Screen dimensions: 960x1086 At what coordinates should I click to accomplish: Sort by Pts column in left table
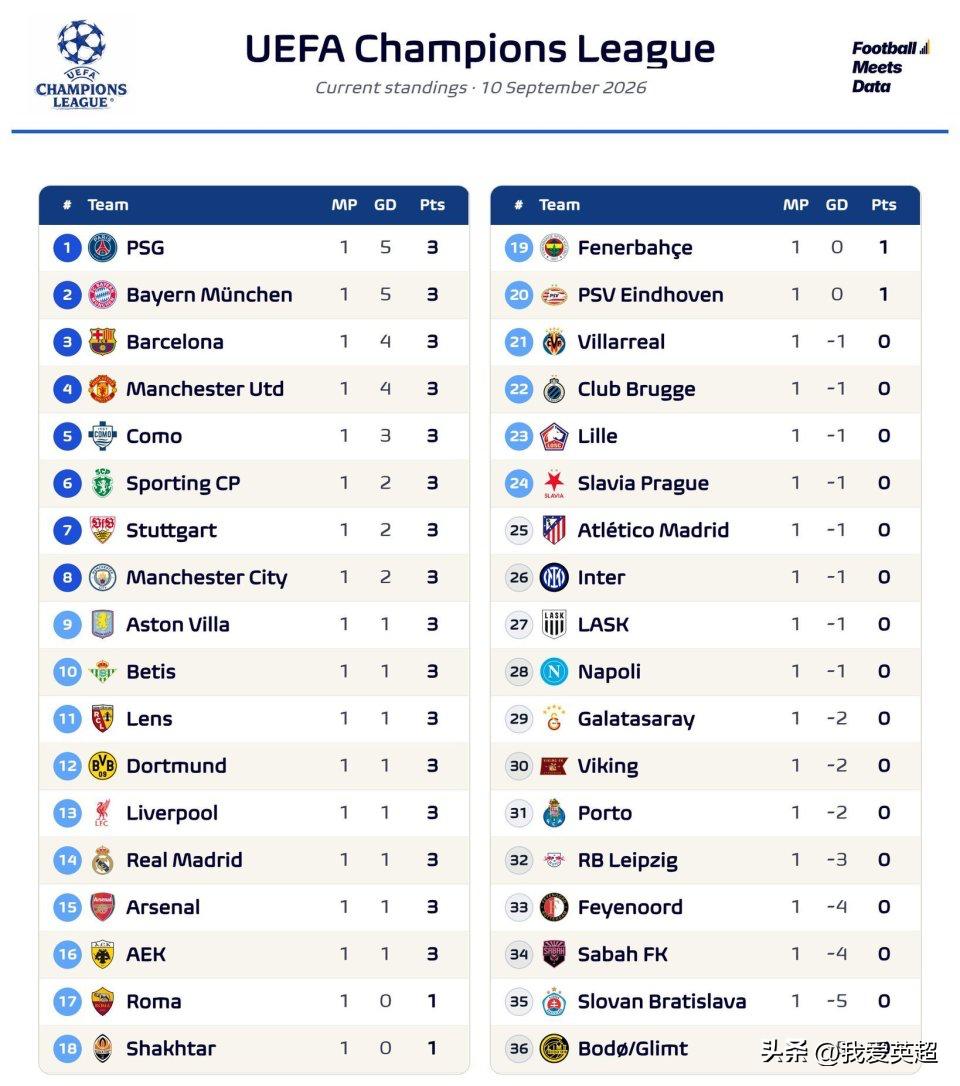click(432, 205)
